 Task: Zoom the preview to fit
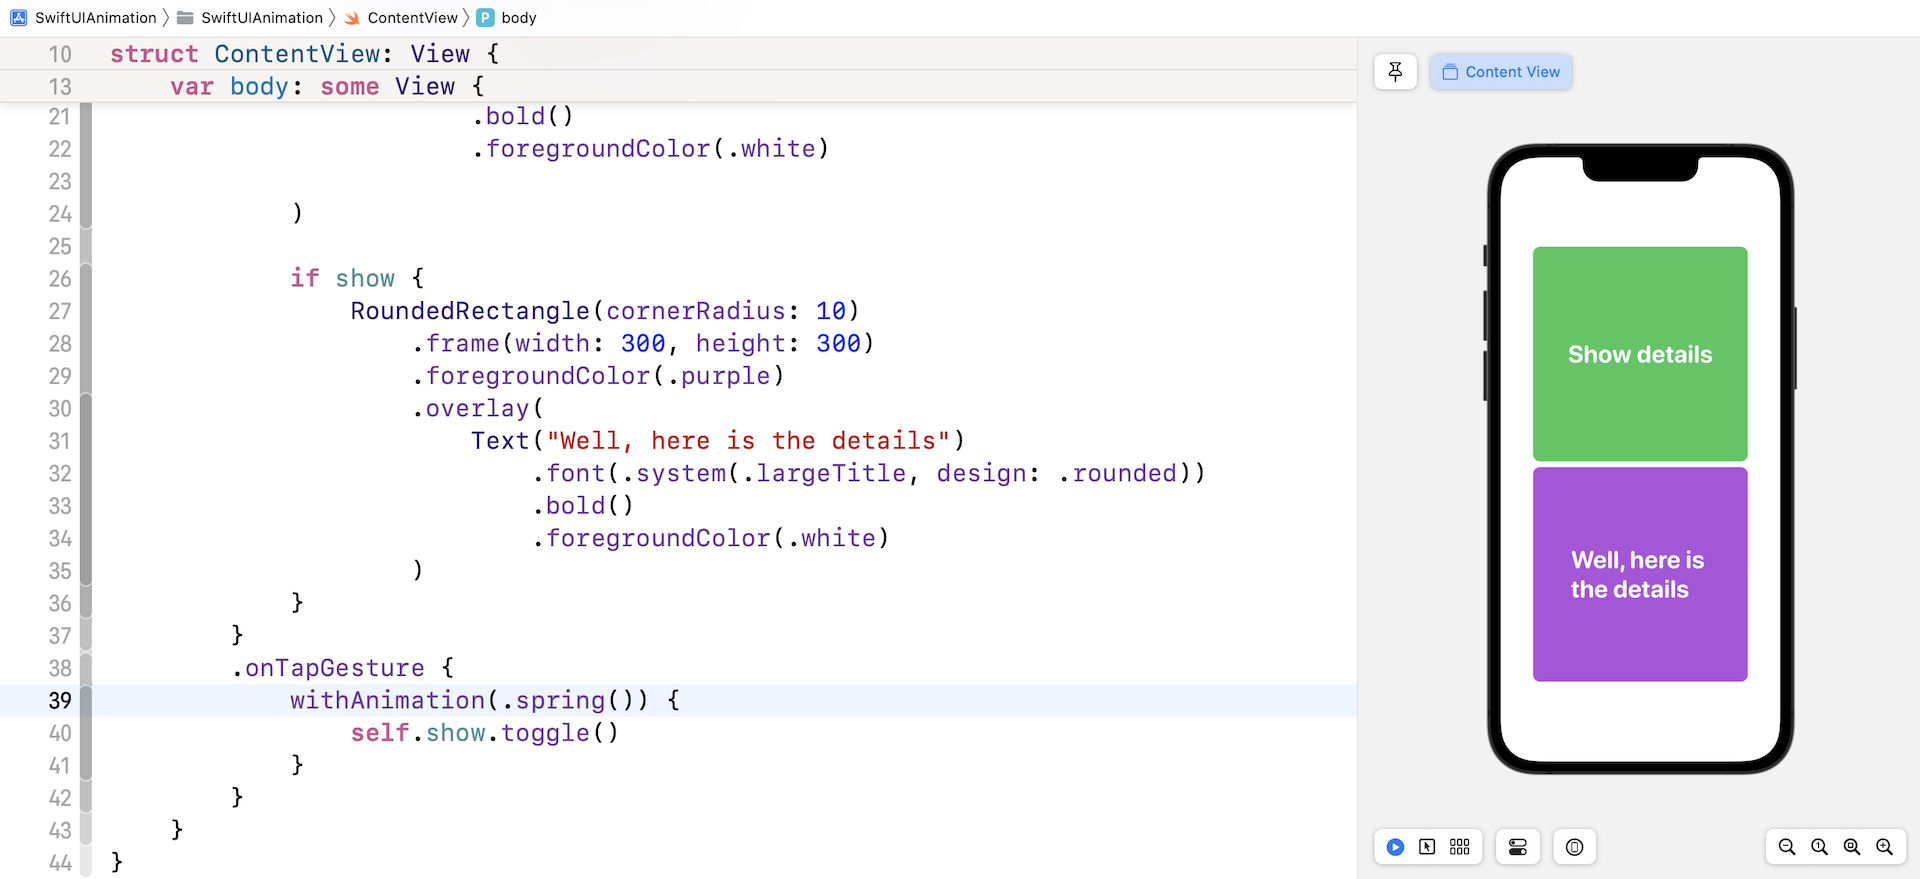1852,847
